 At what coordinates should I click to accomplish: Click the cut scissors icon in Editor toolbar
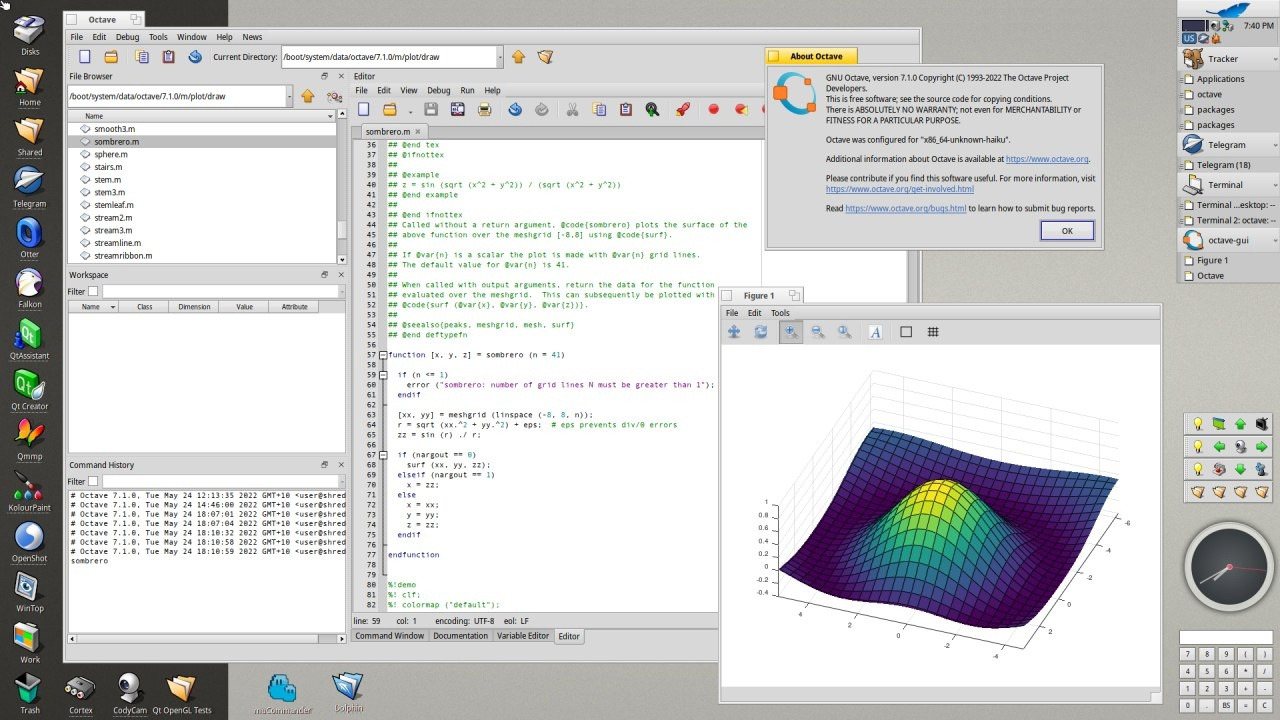pyautogui.click(x=572, y=109)
